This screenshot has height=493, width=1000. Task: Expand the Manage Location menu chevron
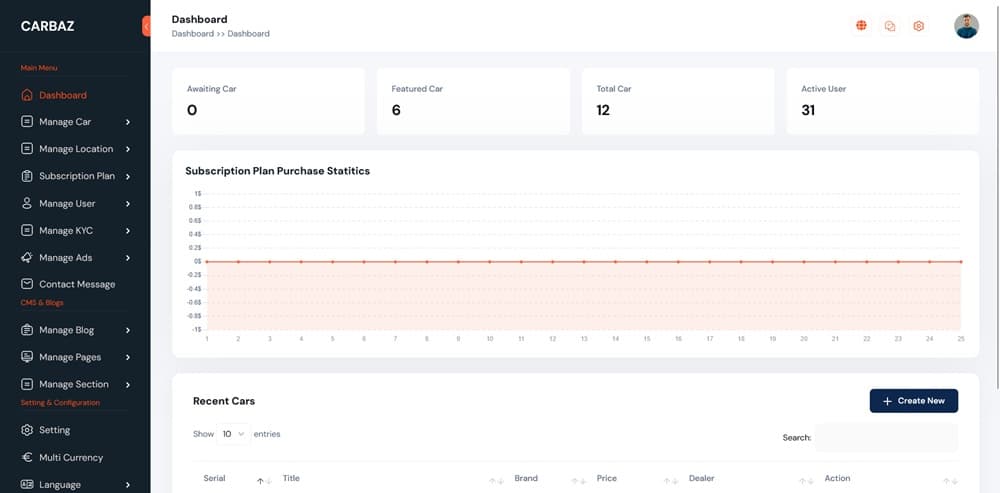(128, 149)
